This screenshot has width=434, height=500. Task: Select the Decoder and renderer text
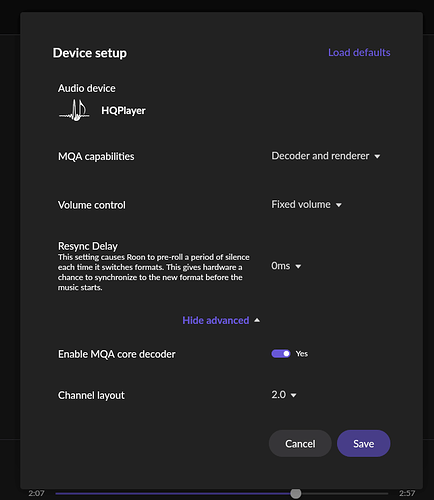tap(320, 156)
